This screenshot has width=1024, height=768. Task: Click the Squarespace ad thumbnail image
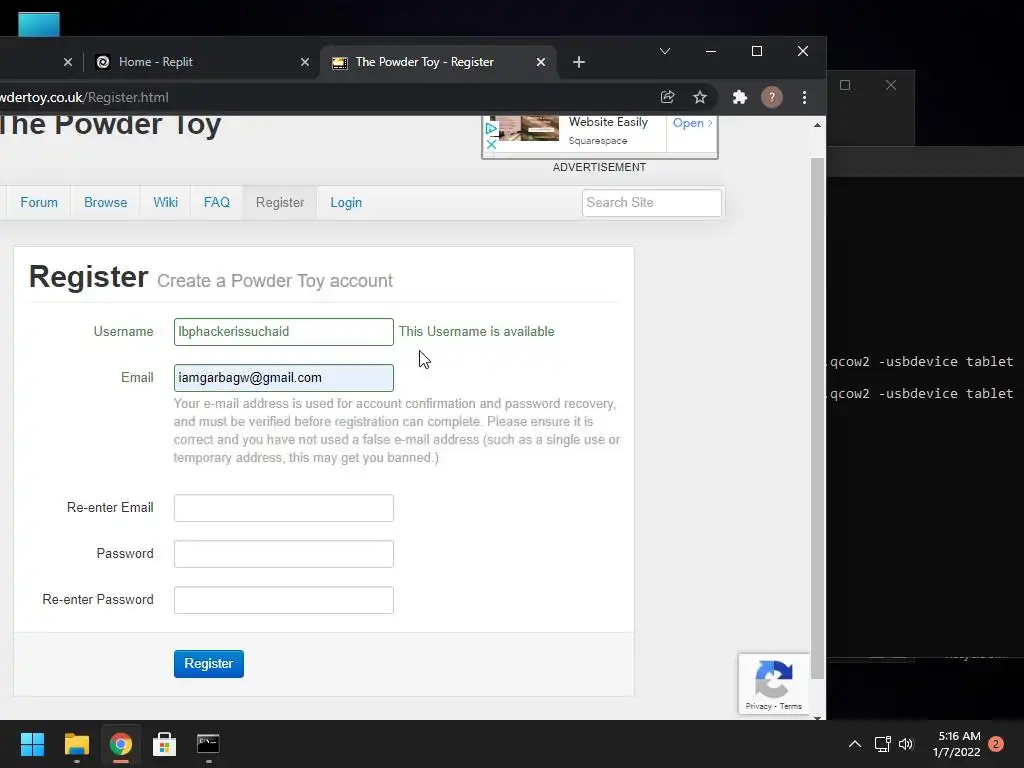point(529,128)
